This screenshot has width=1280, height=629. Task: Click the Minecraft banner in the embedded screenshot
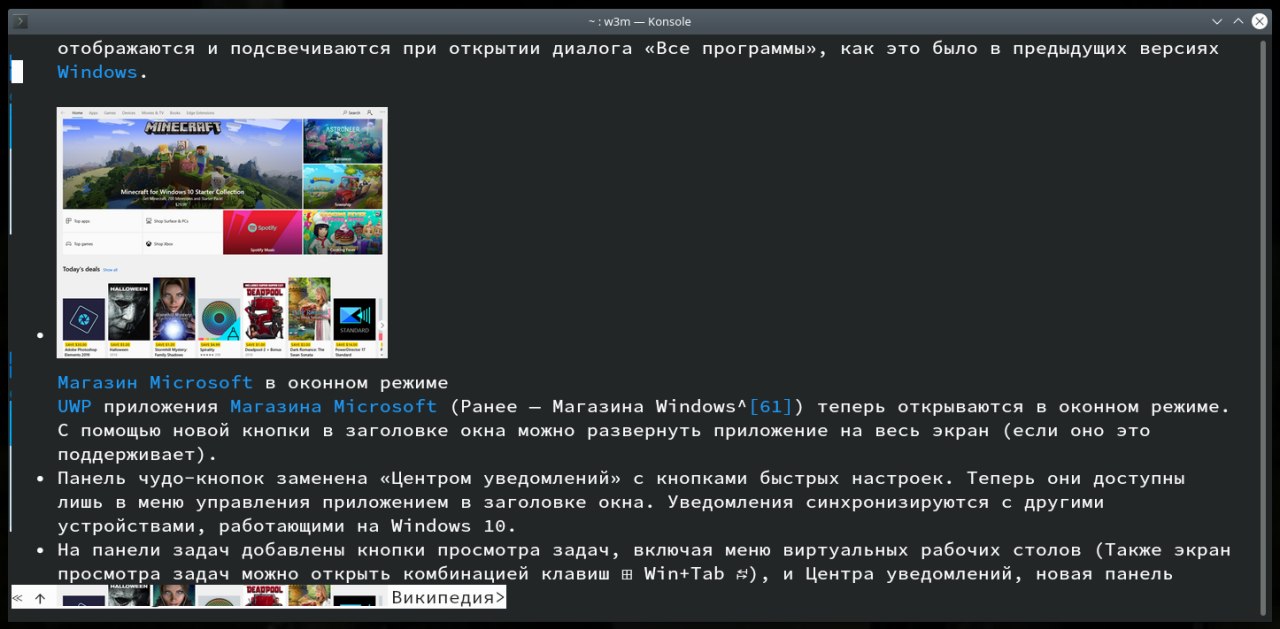182,164
